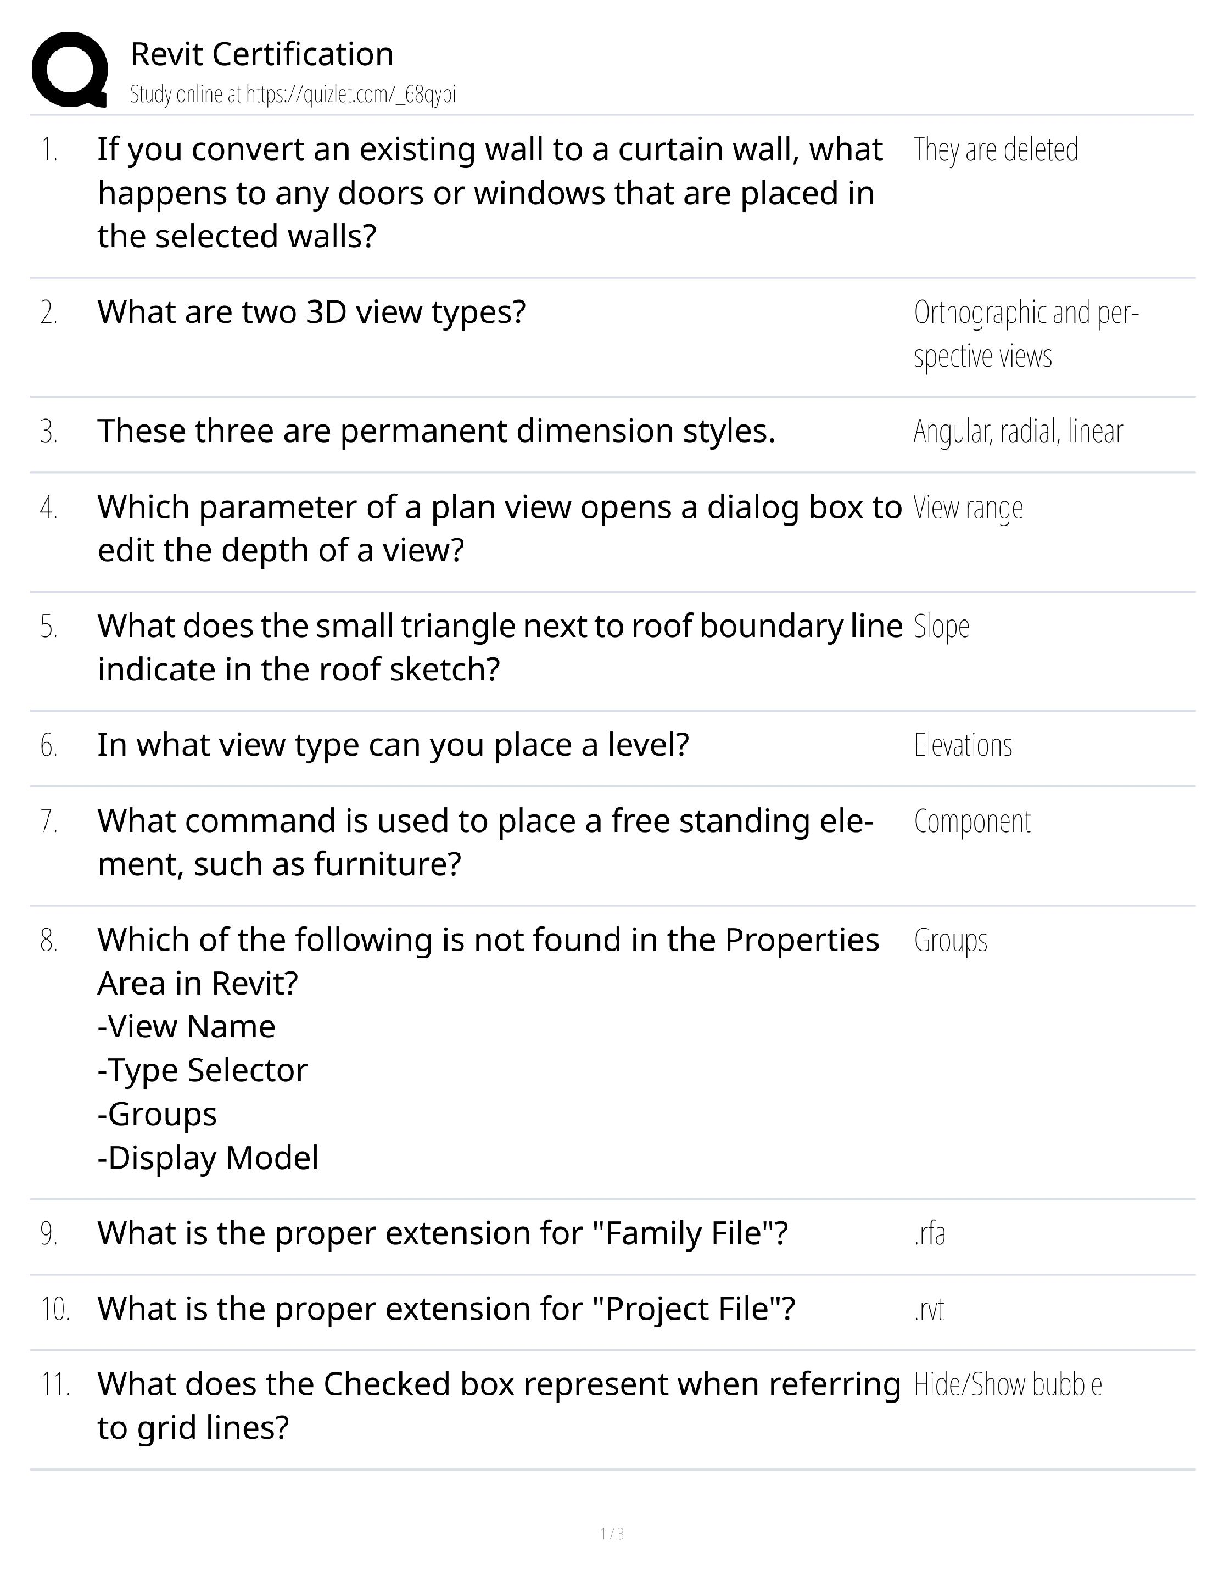
Task: Click the Revit Certification title
Action: 262,54
